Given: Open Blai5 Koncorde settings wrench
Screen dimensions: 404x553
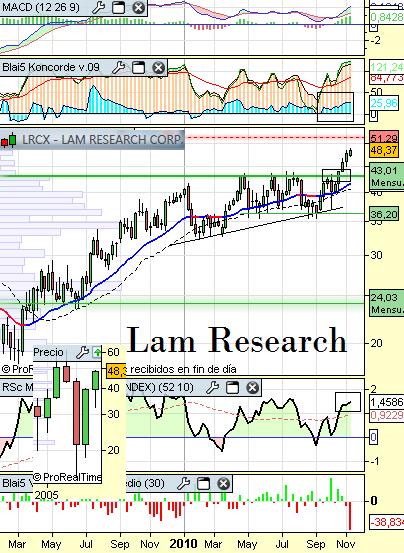Looking at the screenshot, I should pos(118,67).
